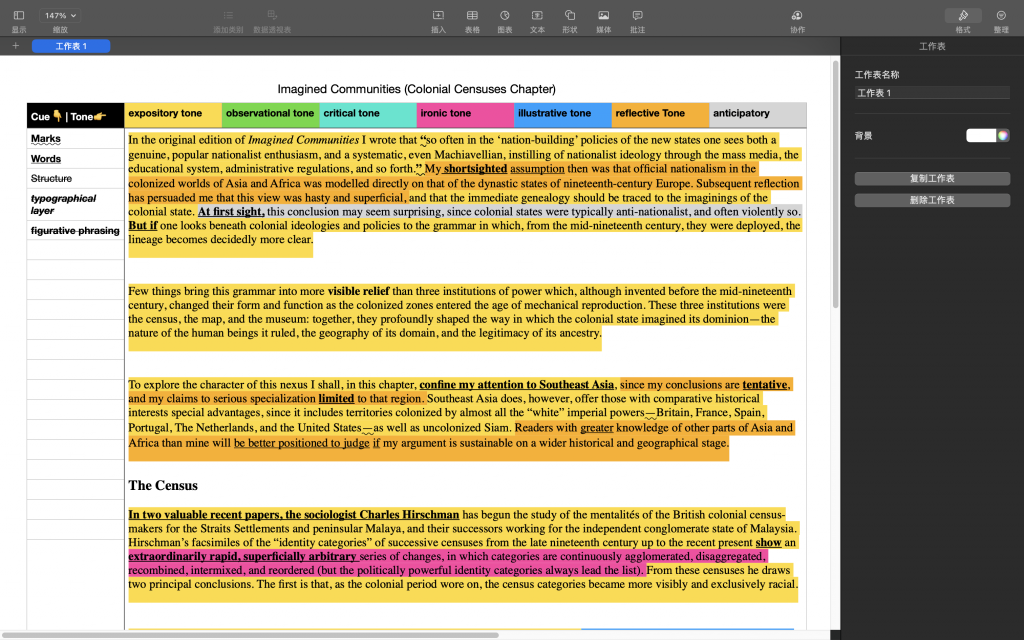
Task: Select the 工作表 inspector tab header
Action: [x=932, y=47]
